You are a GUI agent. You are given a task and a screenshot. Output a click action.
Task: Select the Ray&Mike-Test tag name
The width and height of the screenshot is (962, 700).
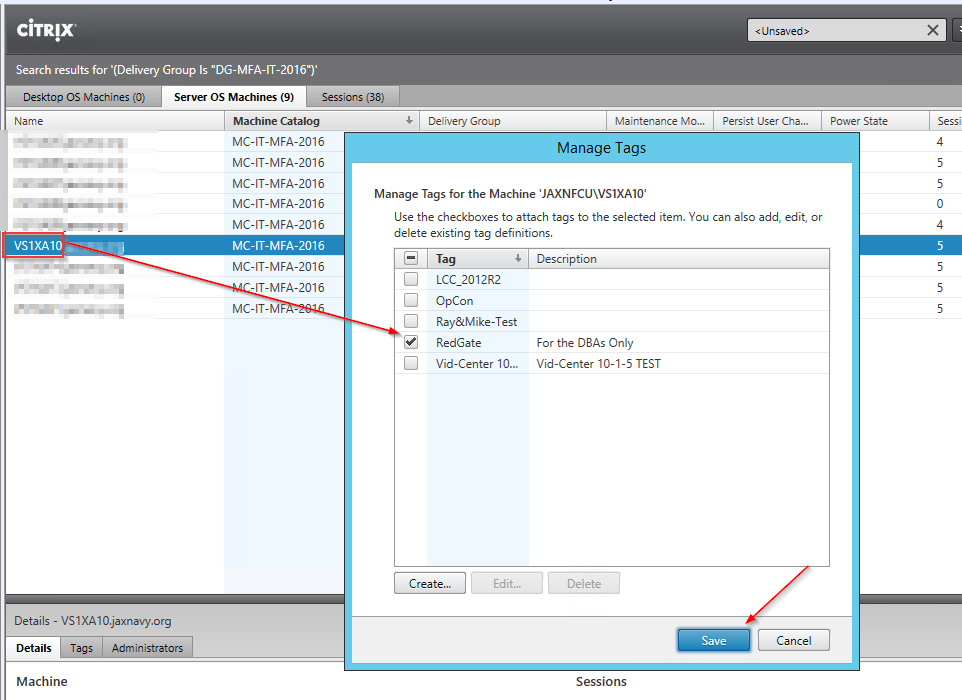point(477,321)
